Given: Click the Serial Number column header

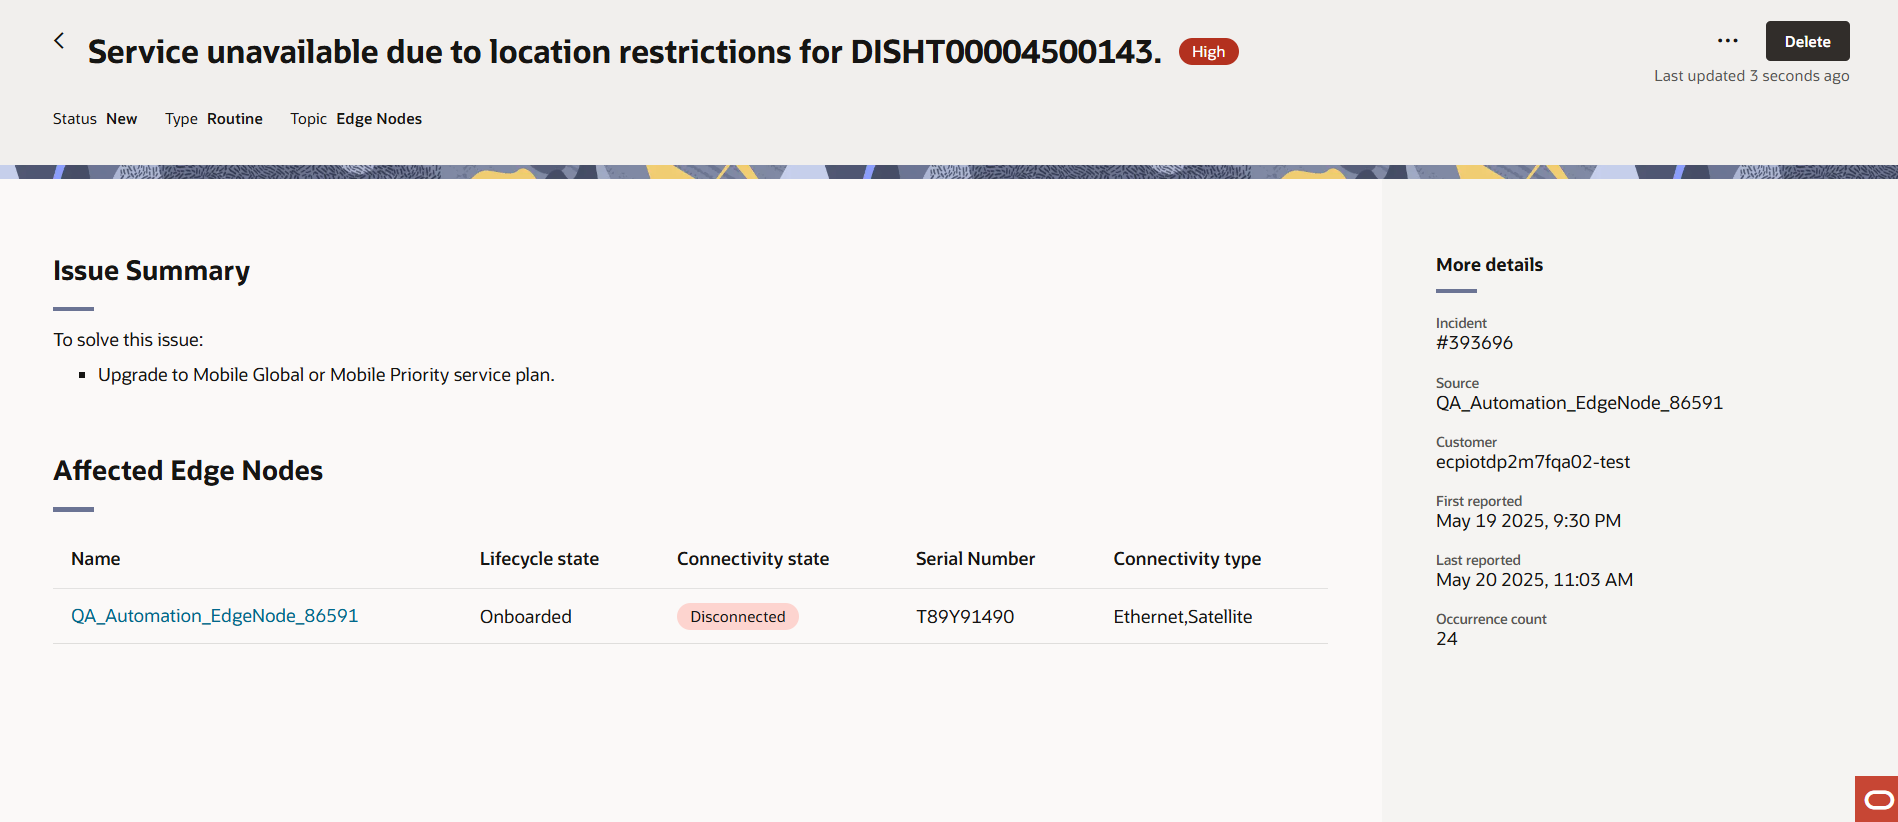Looking at the screenshot, I should (975, 558).
